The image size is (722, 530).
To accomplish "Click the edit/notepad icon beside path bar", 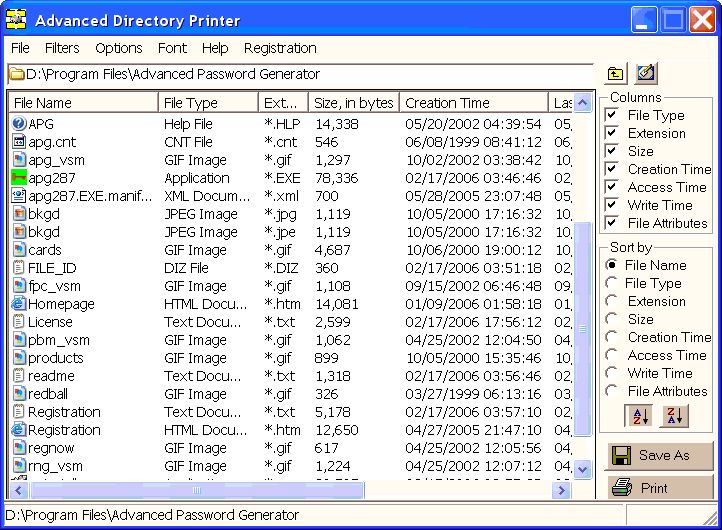I will click(646, 74).
